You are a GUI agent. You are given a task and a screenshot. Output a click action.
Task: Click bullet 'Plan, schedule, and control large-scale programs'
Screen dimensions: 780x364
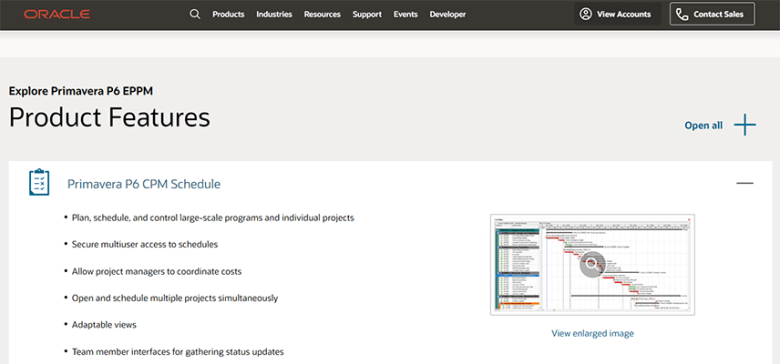click(213, 218)
